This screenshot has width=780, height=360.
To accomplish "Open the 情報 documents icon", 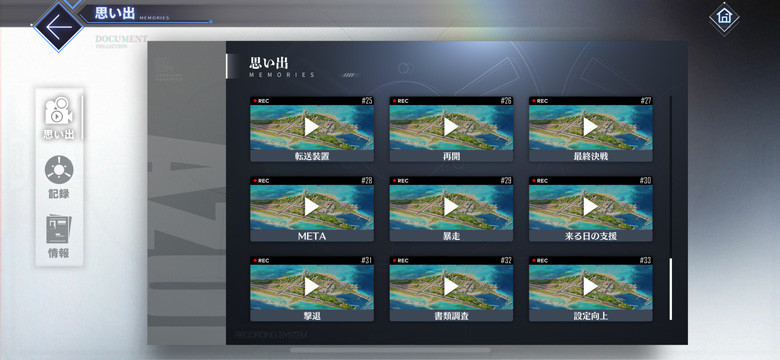I will click(x=59, y=237).
